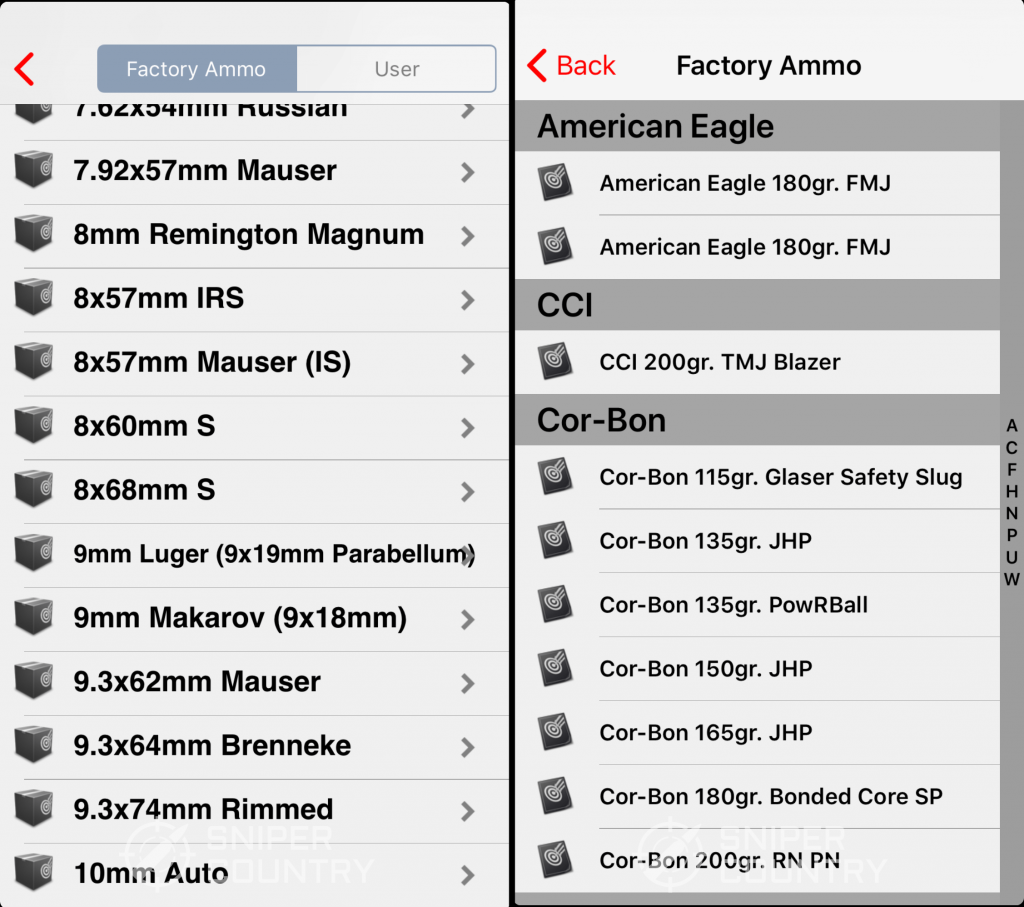Click the target icon beside Cor-Bon 165gr. JHP

[555, 732]
